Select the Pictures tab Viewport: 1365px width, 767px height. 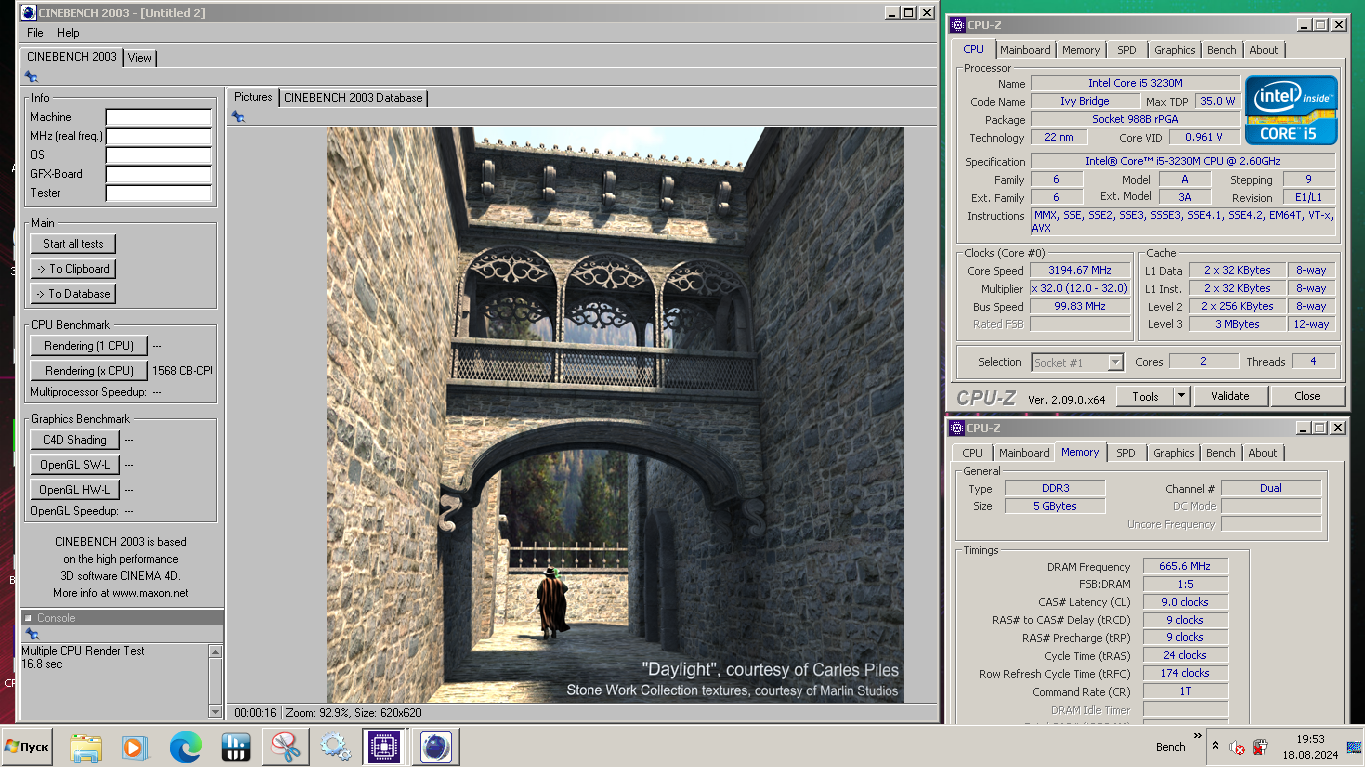coord(253,97)
